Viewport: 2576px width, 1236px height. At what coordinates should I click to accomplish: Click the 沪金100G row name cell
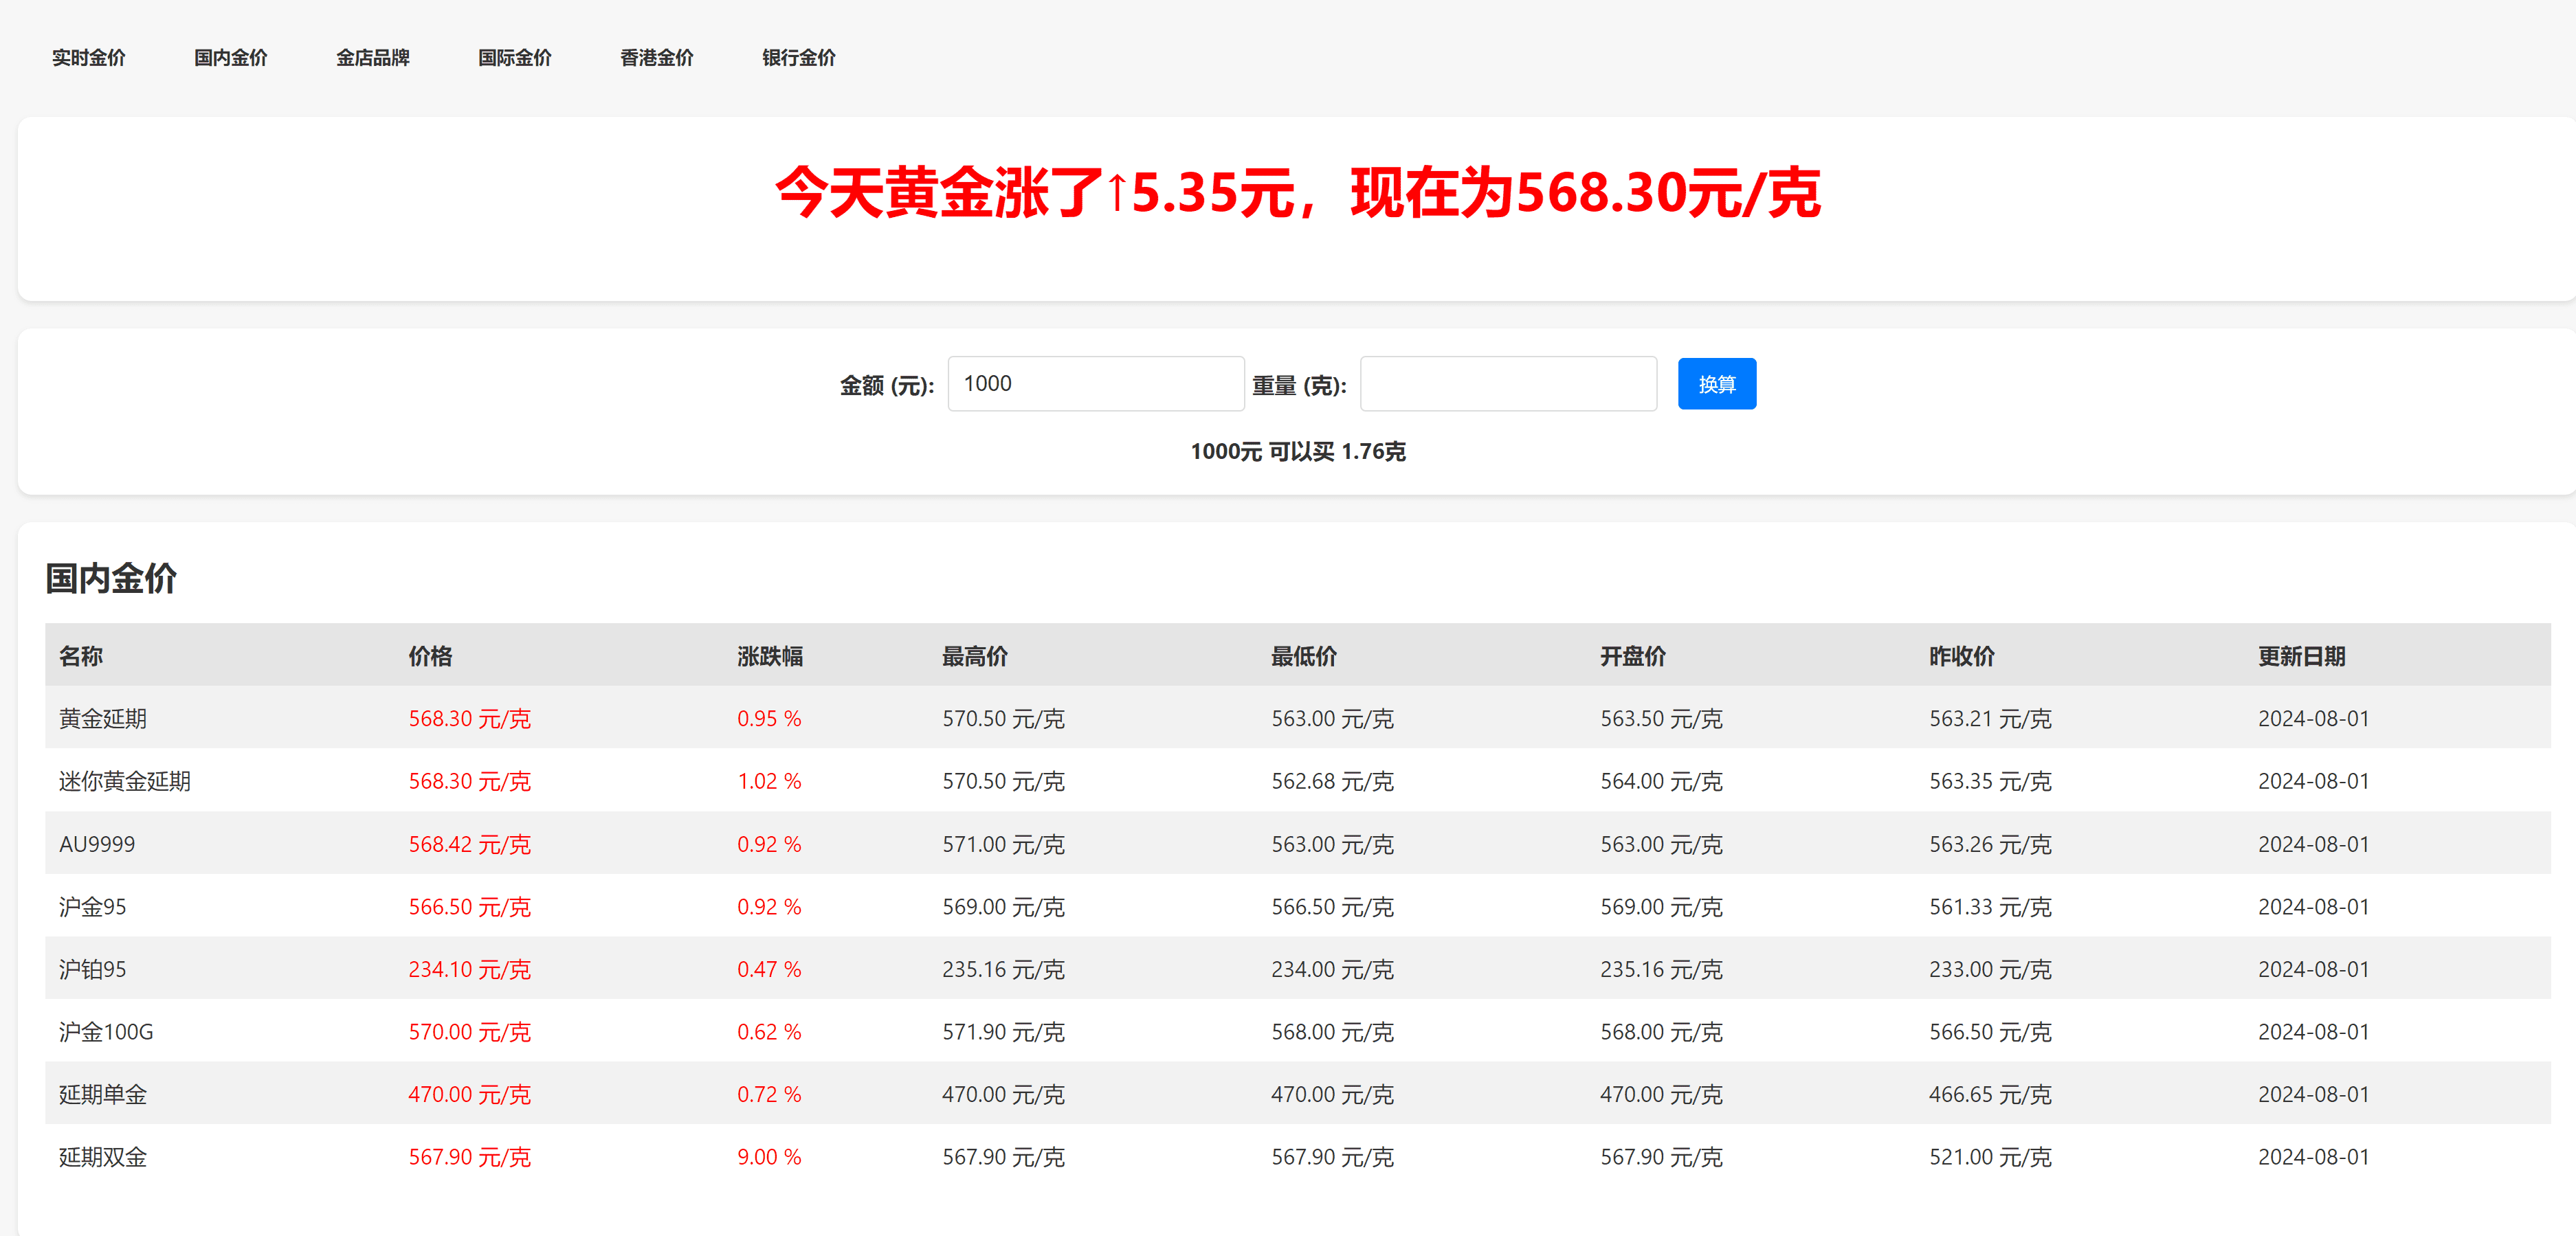click(106, 1032)
